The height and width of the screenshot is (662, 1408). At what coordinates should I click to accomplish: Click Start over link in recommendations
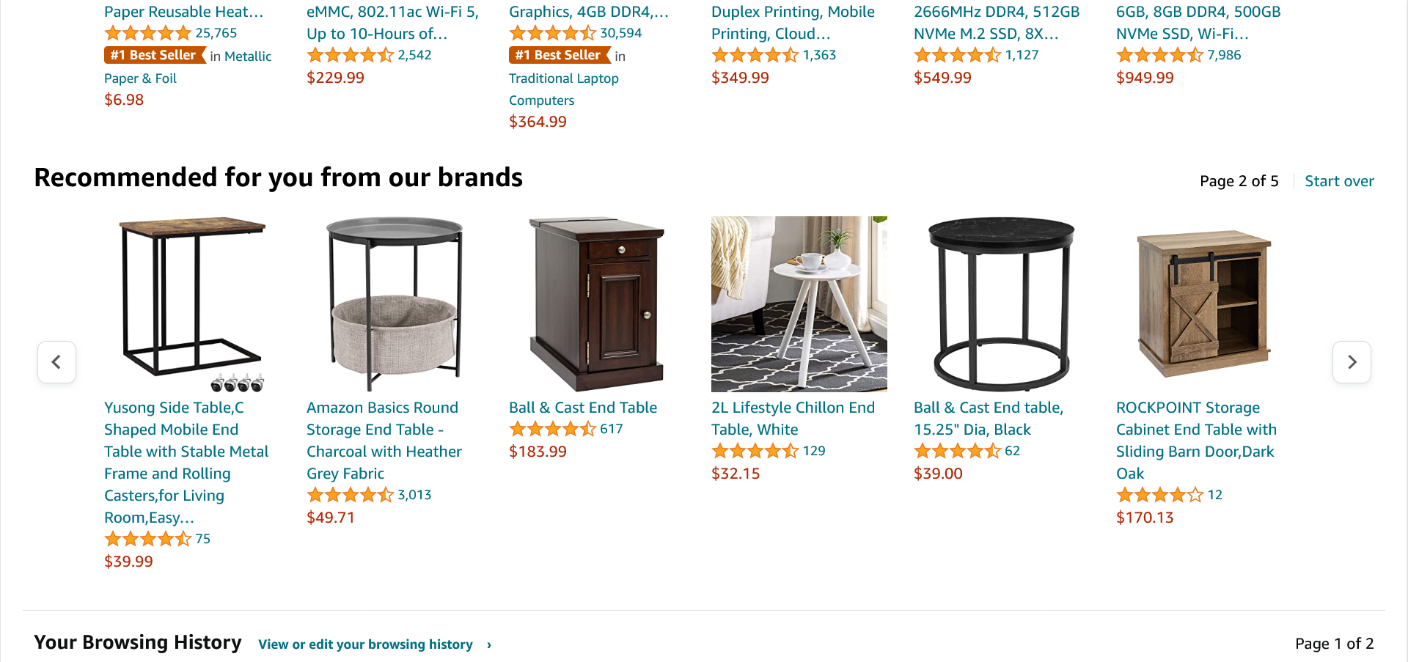[x=1339, y=181]
